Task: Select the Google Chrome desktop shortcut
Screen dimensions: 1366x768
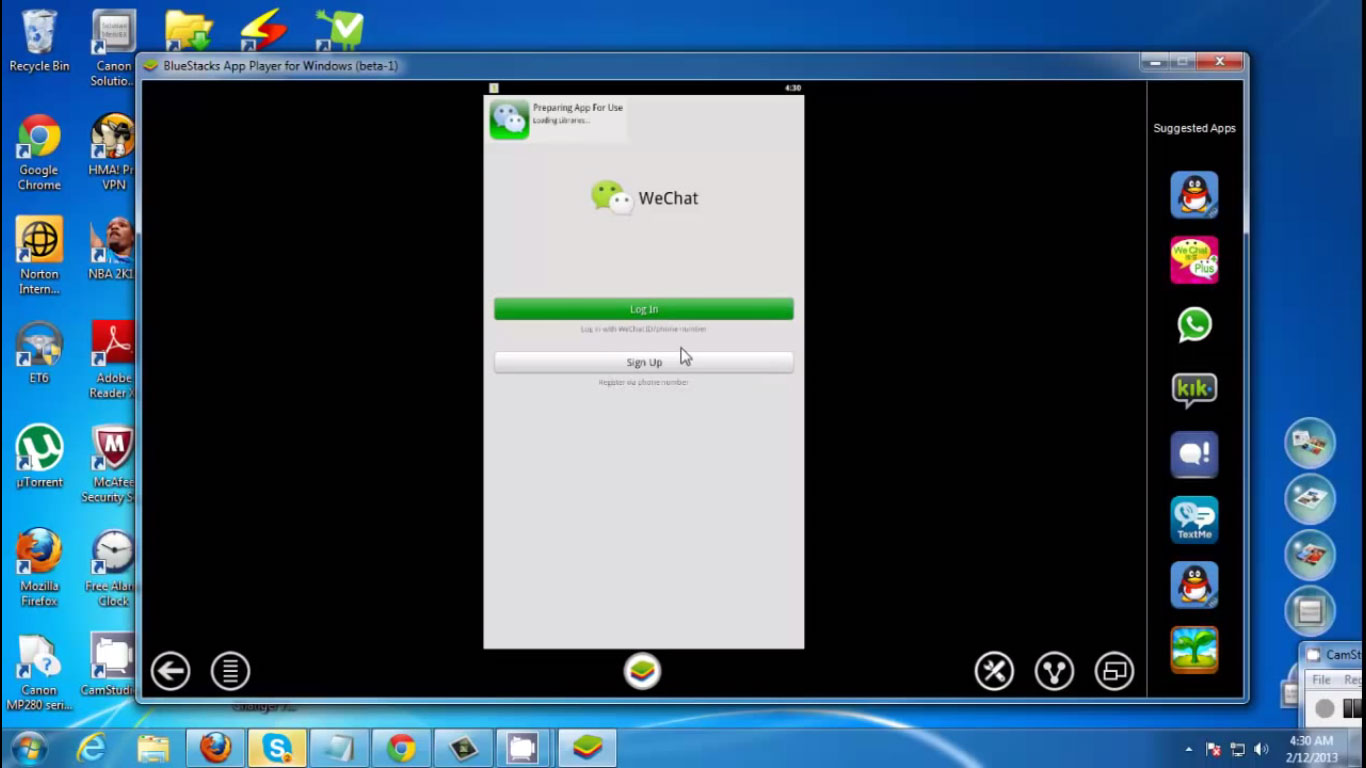Action: click(39, 152)
